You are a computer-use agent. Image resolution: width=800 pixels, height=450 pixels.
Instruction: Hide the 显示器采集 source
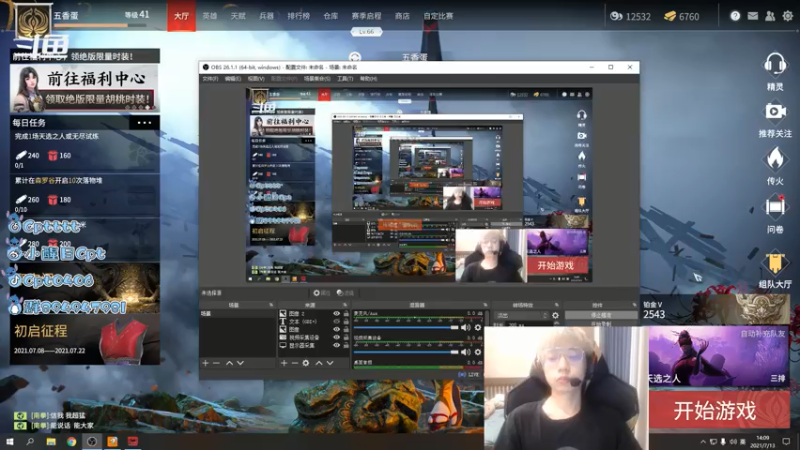point(336,345)
